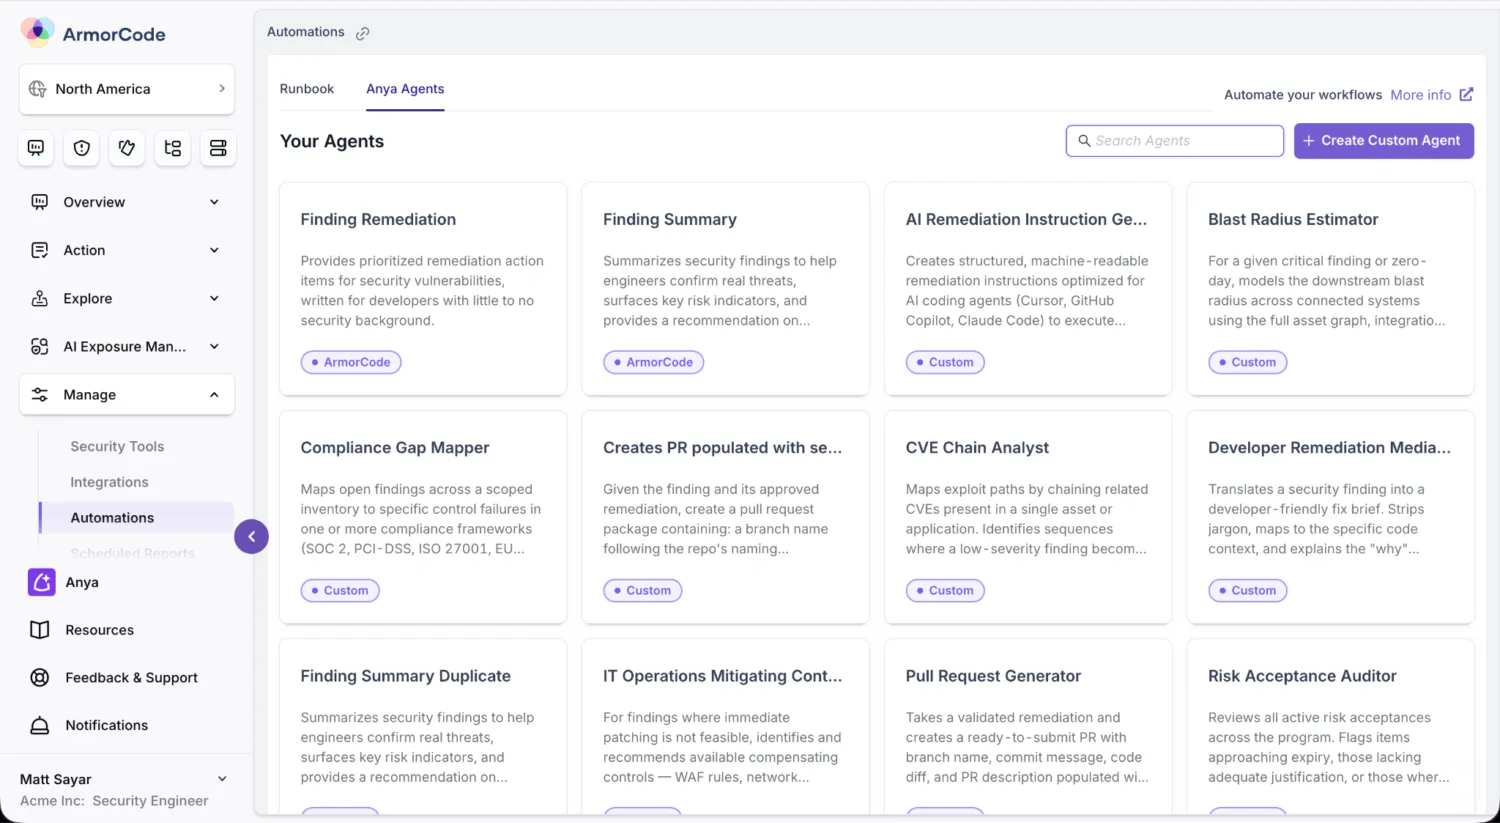1500x823 pixels.
Task: Open the CVE Chain Analyst card
Action: click(1028, 517)
